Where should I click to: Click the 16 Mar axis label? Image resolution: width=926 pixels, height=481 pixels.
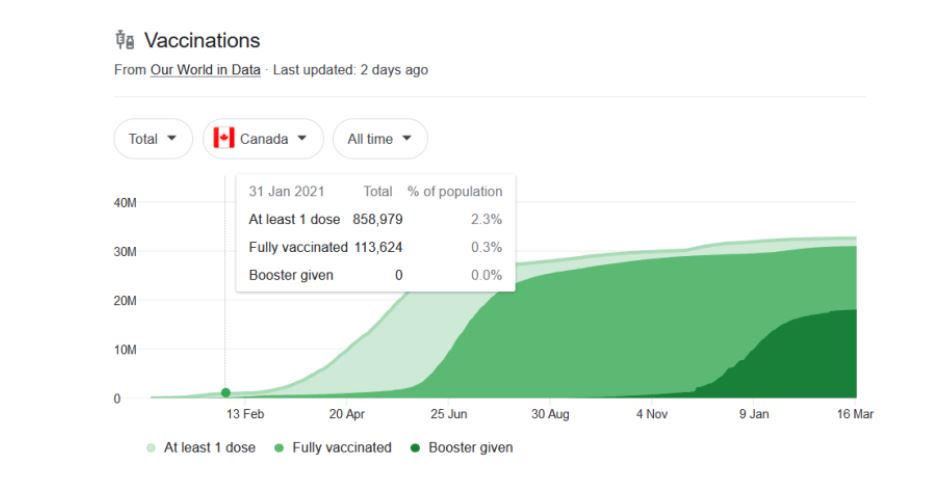[x=854, y=414]
